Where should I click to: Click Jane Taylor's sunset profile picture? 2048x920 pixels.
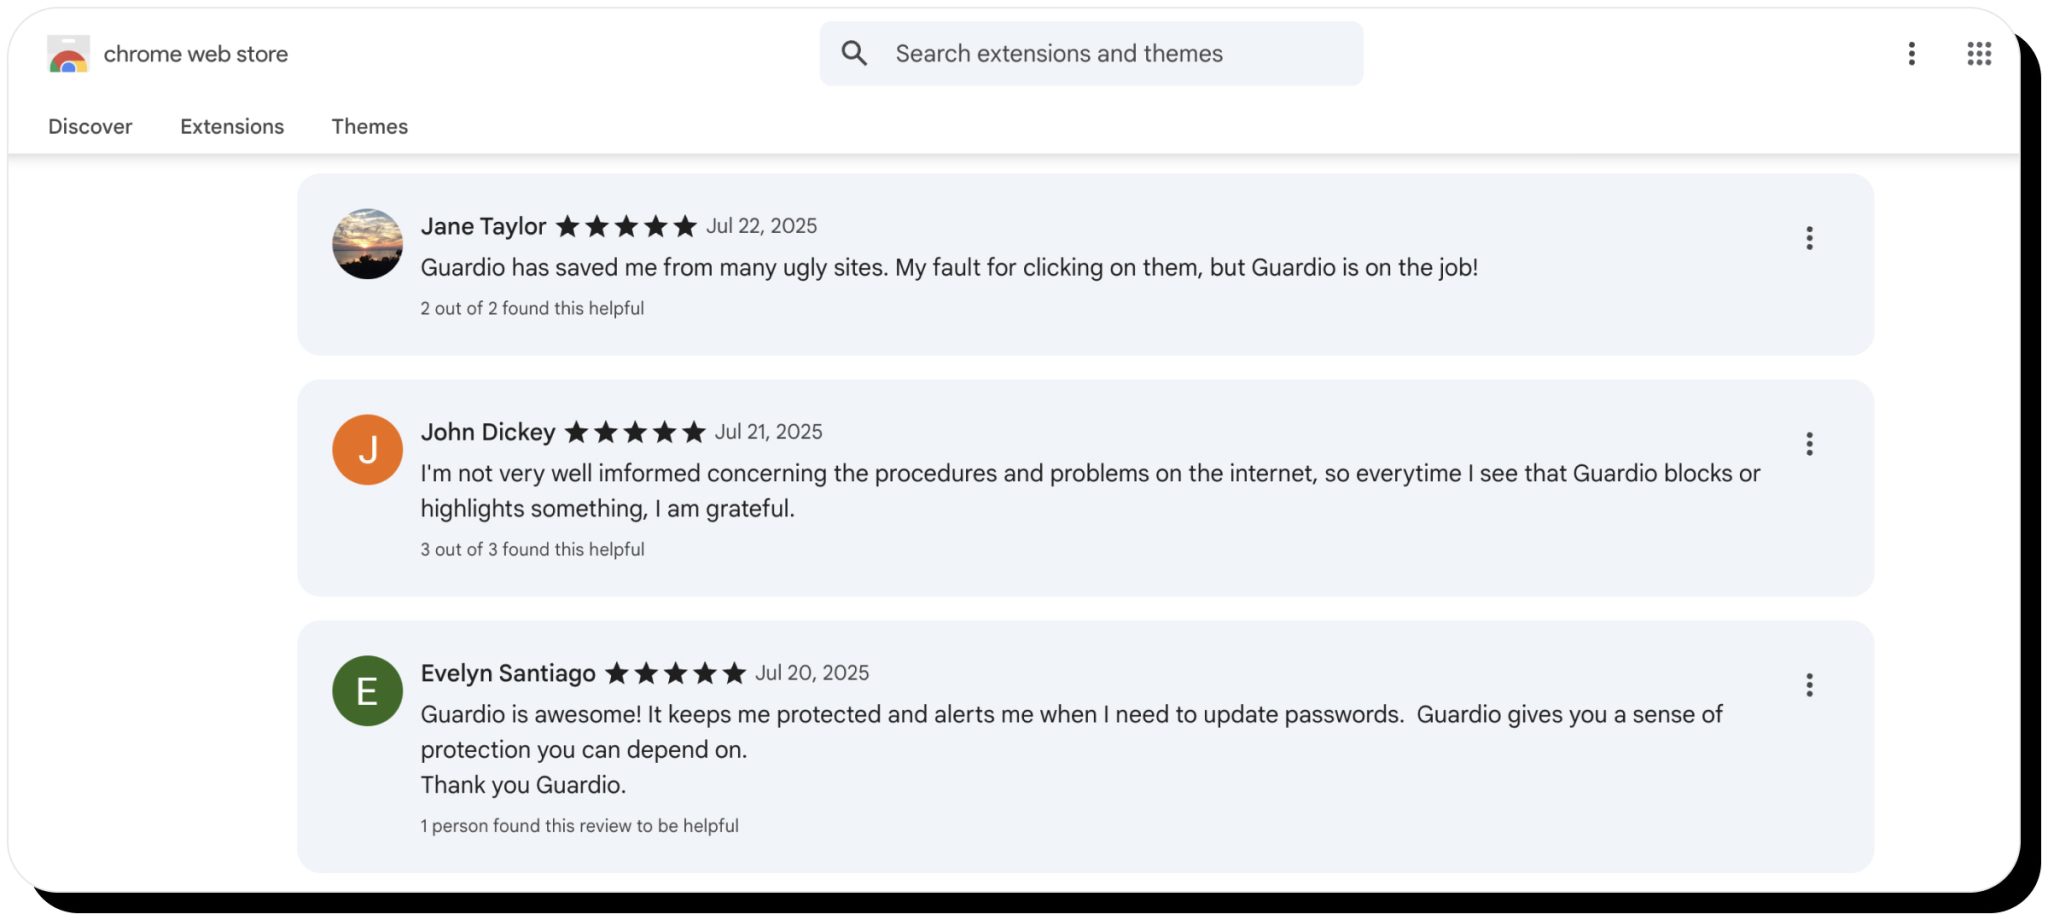367,244
